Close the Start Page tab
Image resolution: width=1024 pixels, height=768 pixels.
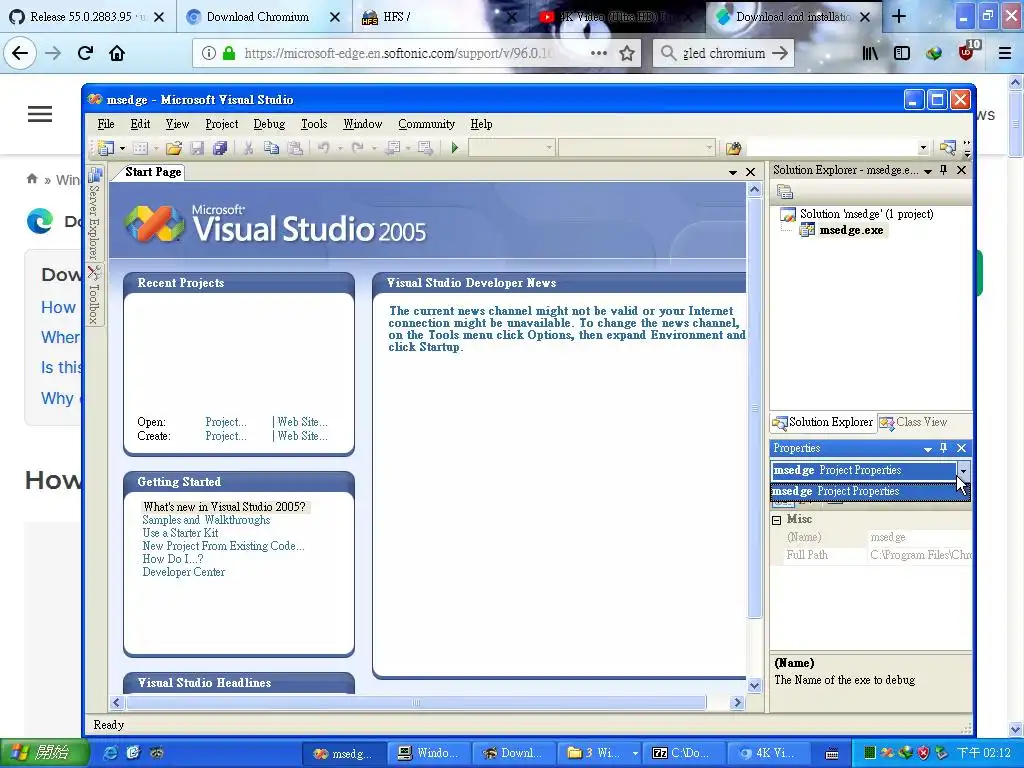(x=750, y=172)
